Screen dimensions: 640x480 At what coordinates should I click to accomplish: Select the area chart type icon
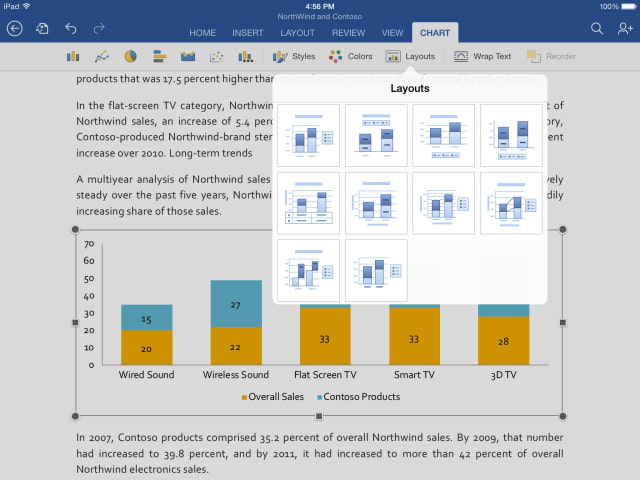(188, 57)
